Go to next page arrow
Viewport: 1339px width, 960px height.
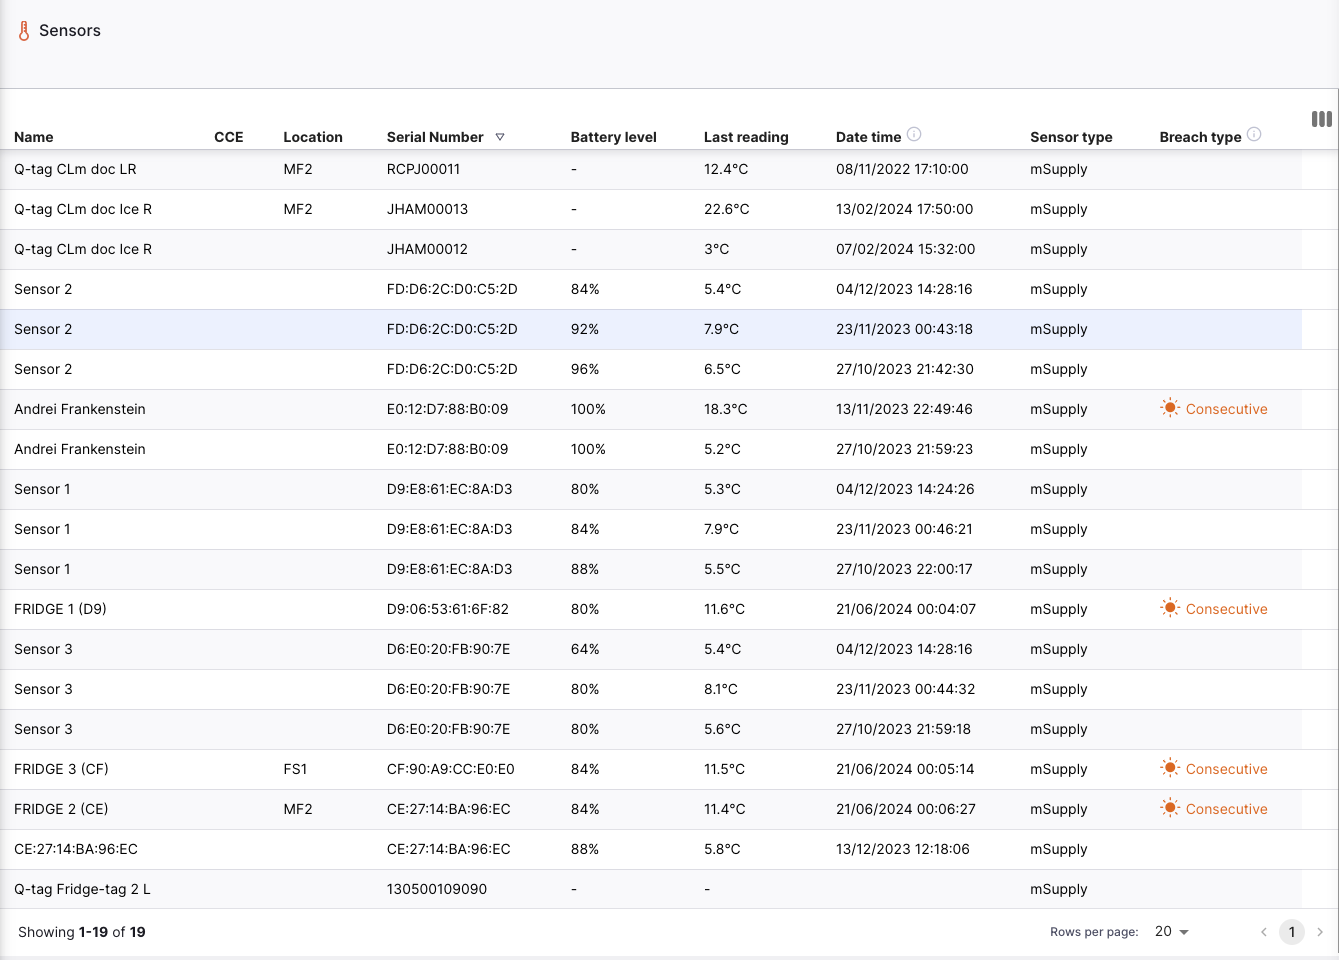click(1320, 932)
